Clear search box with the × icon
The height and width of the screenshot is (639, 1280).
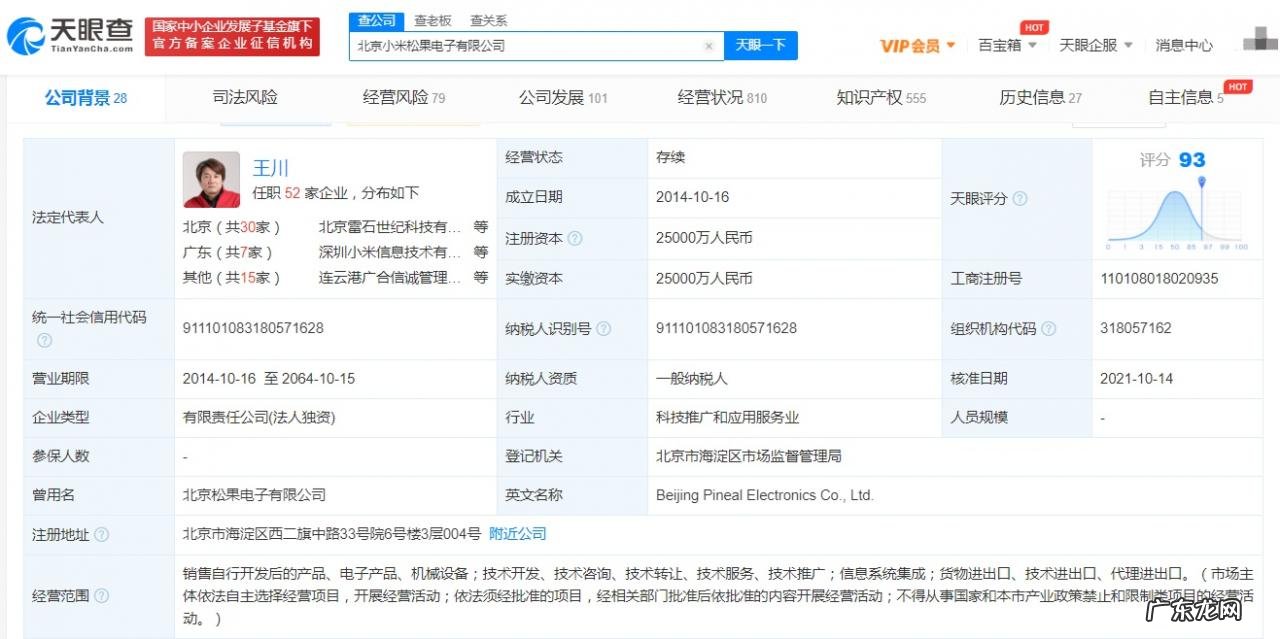pos(709,45)
